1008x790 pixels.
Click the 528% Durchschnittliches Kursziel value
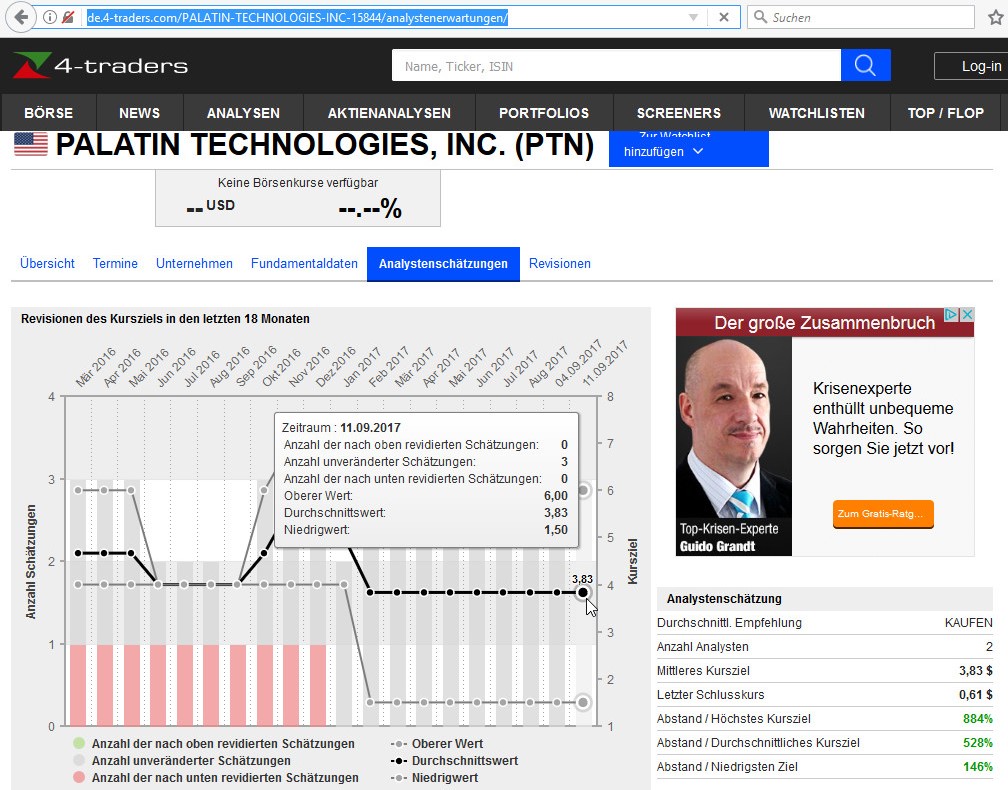coord(978,742)
